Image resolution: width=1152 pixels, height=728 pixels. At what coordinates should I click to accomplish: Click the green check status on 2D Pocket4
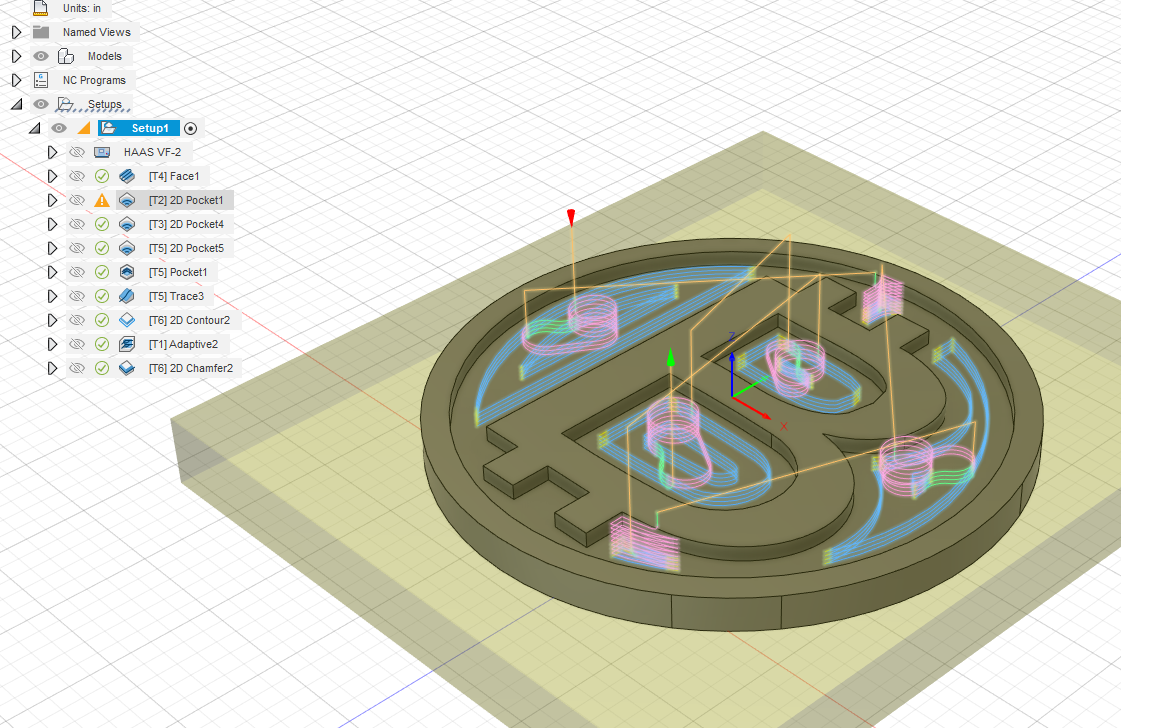(x=102, y=224)
